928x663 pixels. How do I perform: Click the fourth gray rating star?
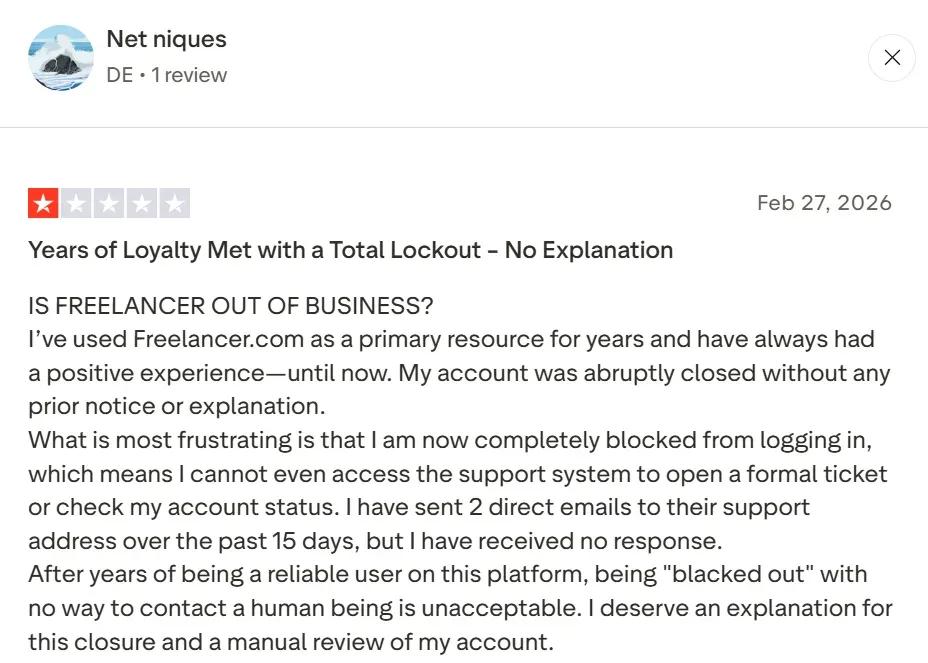point(142,204)
